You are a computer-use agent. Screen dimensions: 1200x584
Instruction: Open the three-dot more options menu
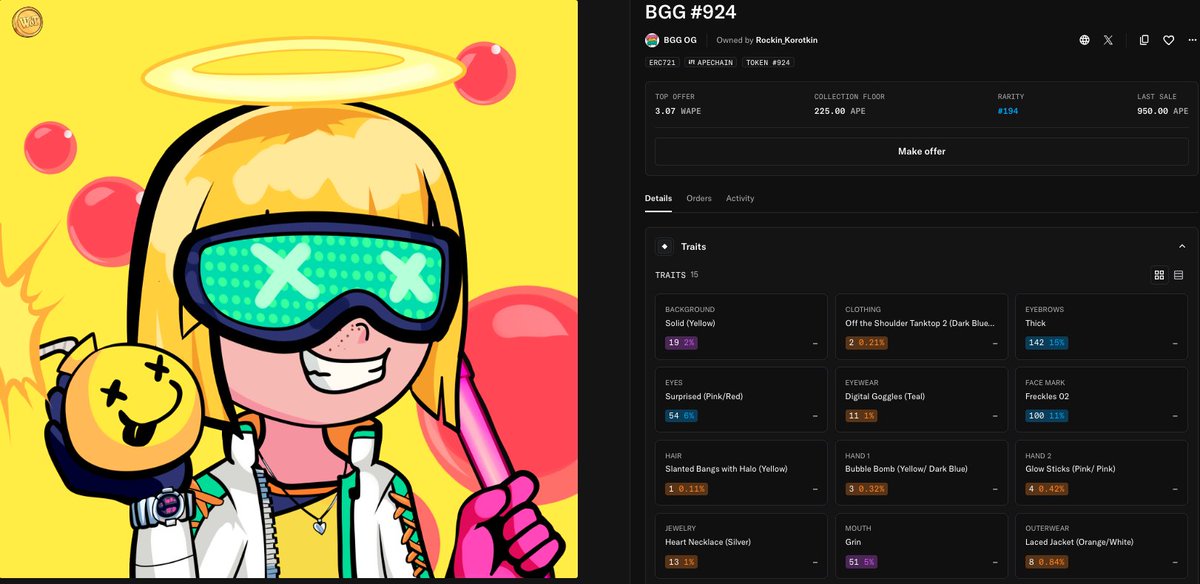click(1191, 40)
